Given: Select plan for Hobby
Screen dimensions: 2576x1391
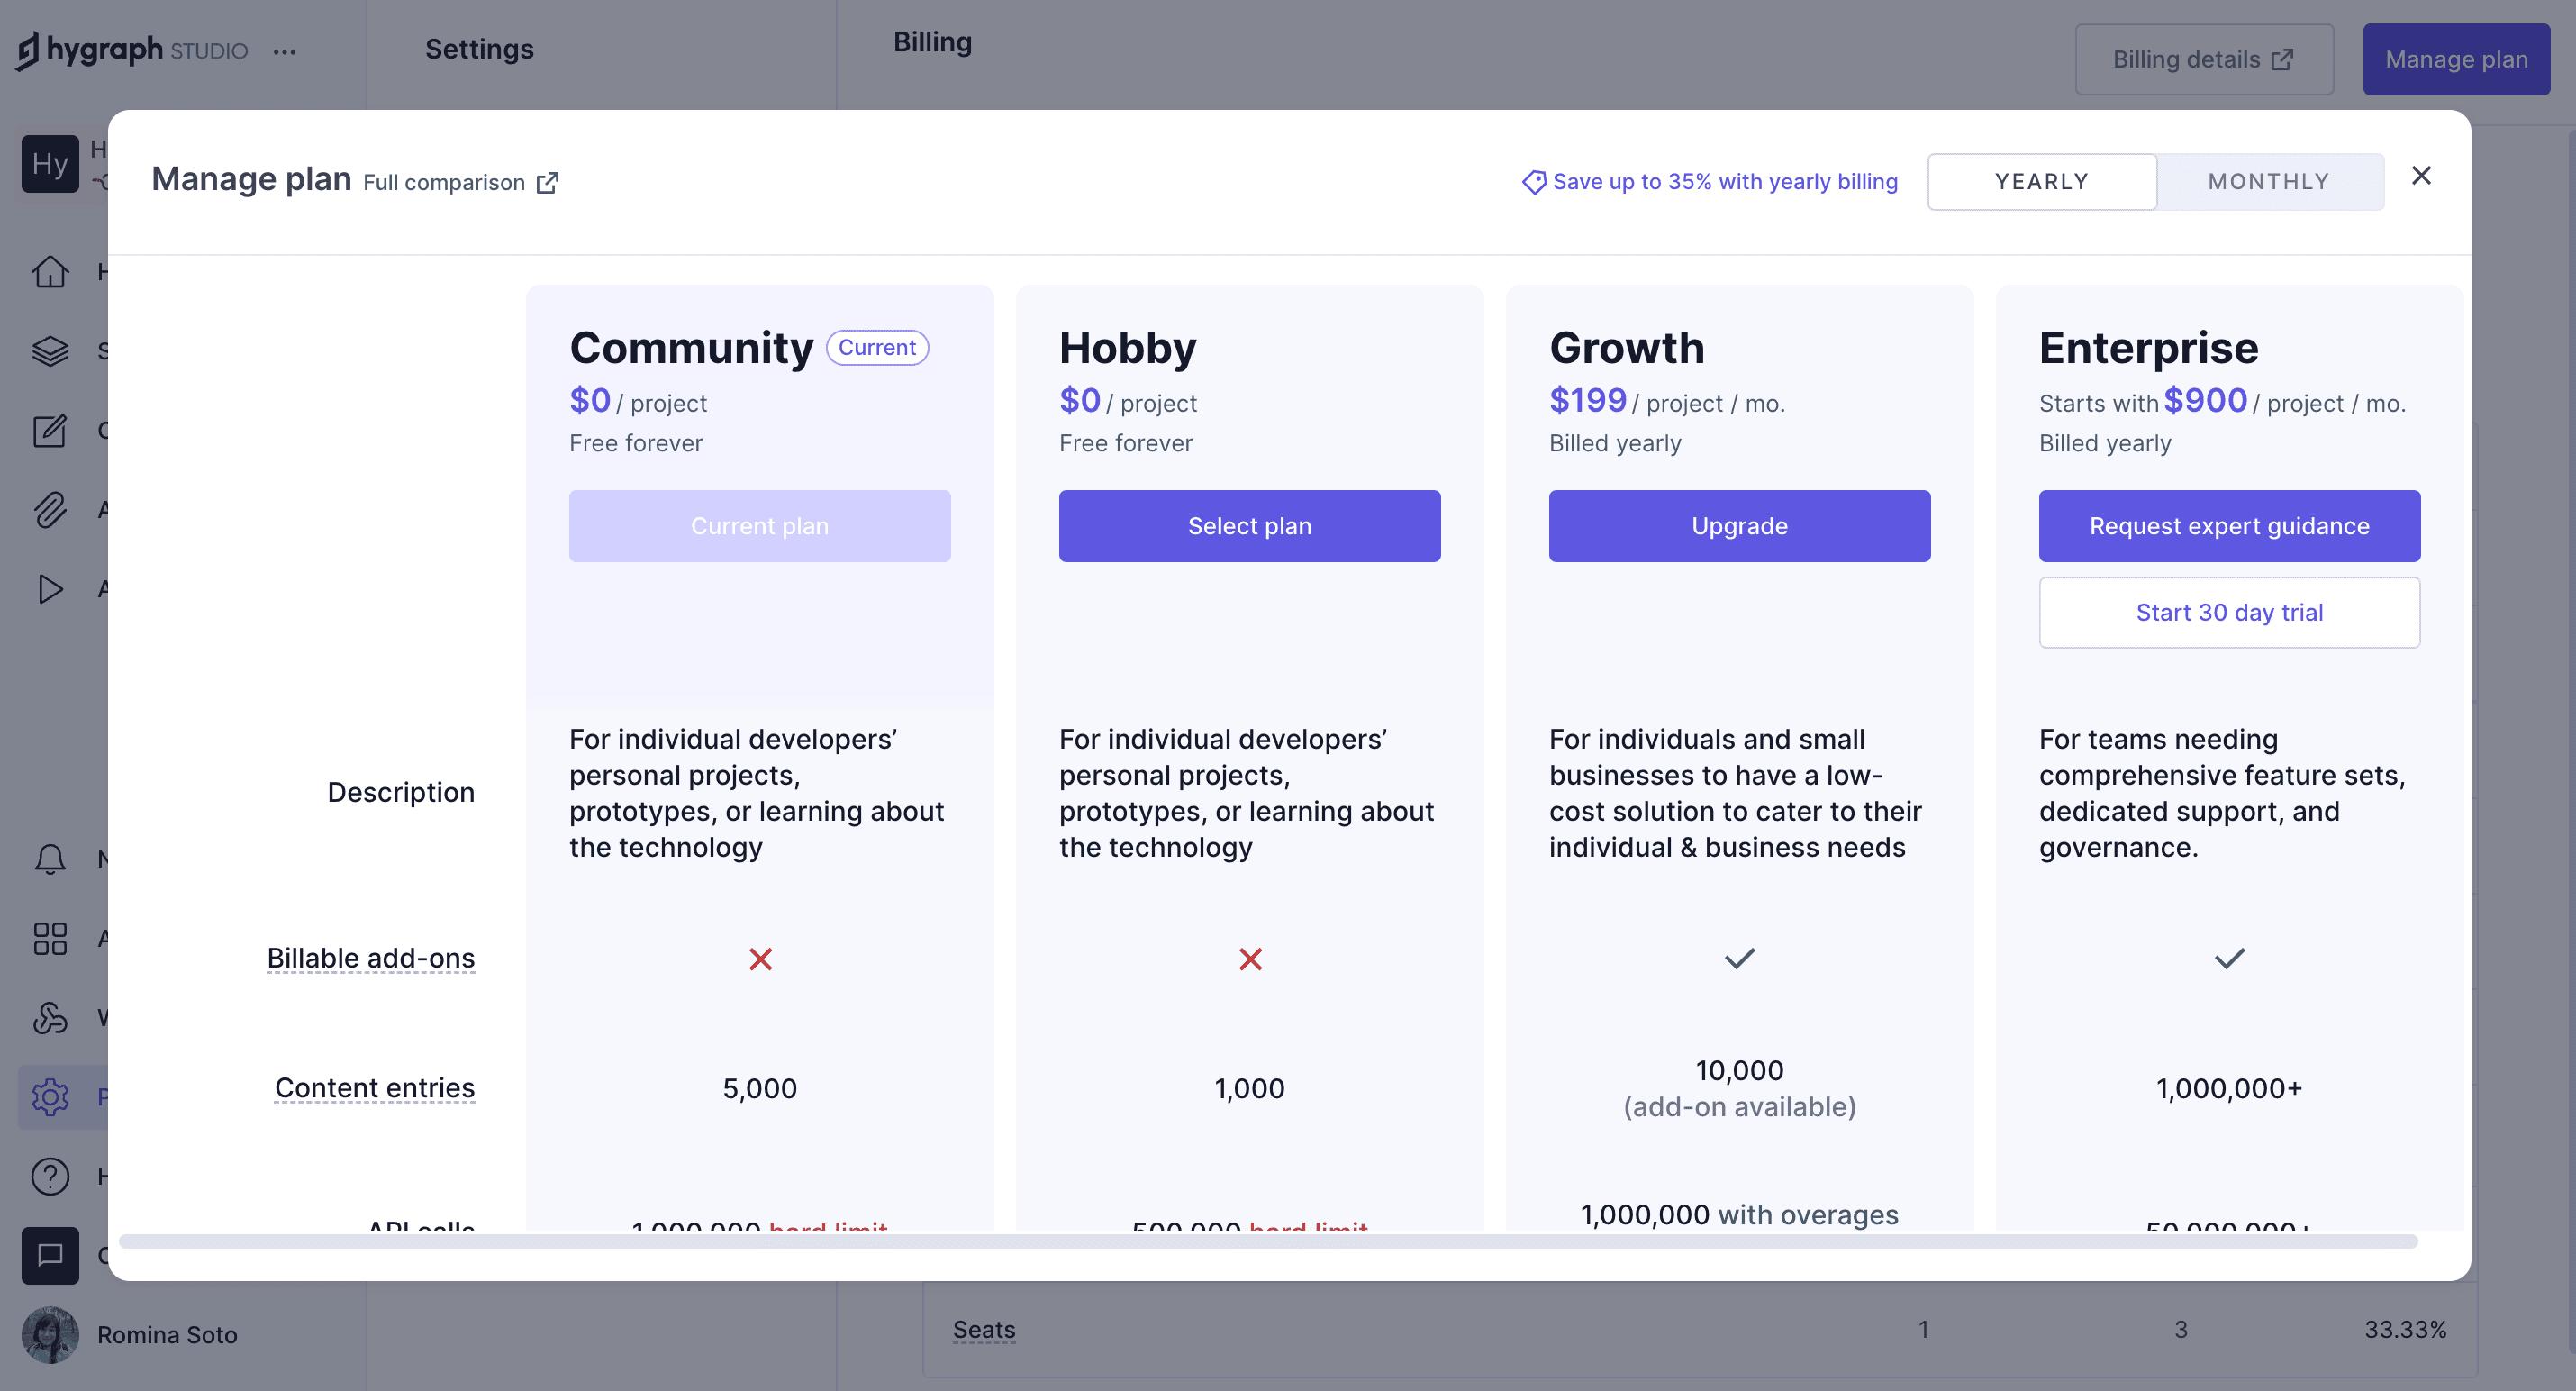Looking at the screenshot, I should [1249, 526].
